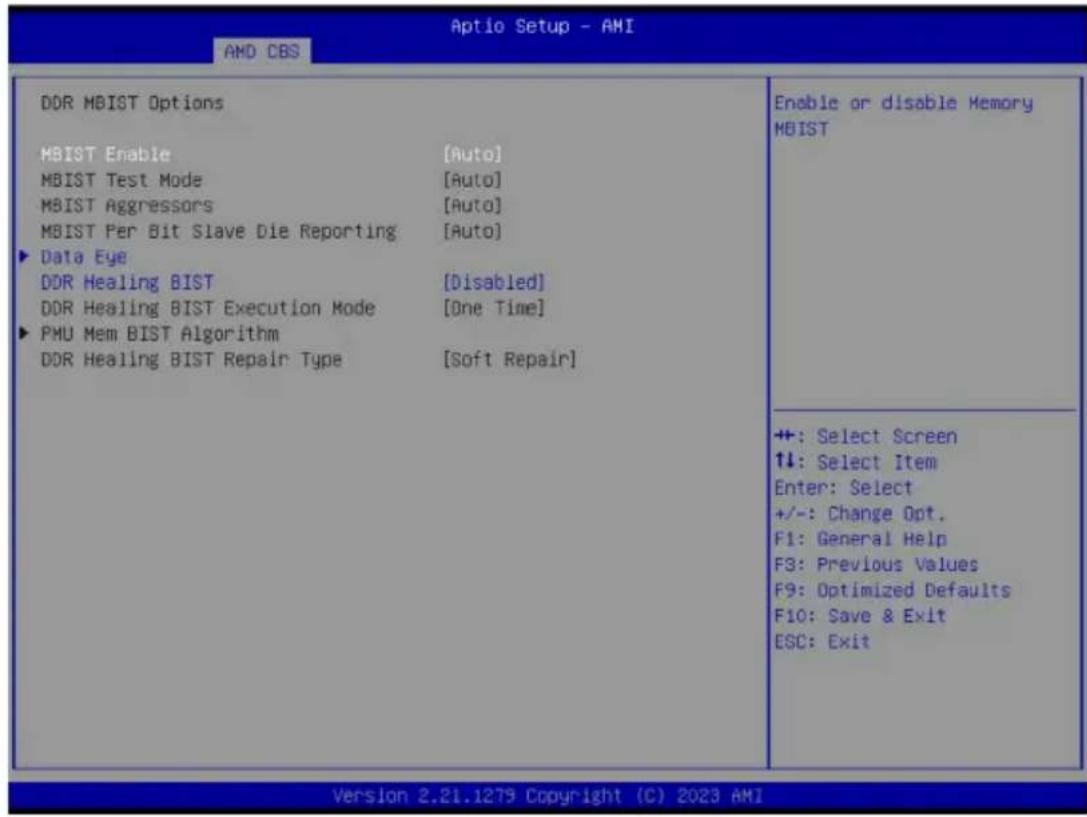The image size is (1087, 817).
Task: Select the AMD CBS tab
Action: coord(262,51)
